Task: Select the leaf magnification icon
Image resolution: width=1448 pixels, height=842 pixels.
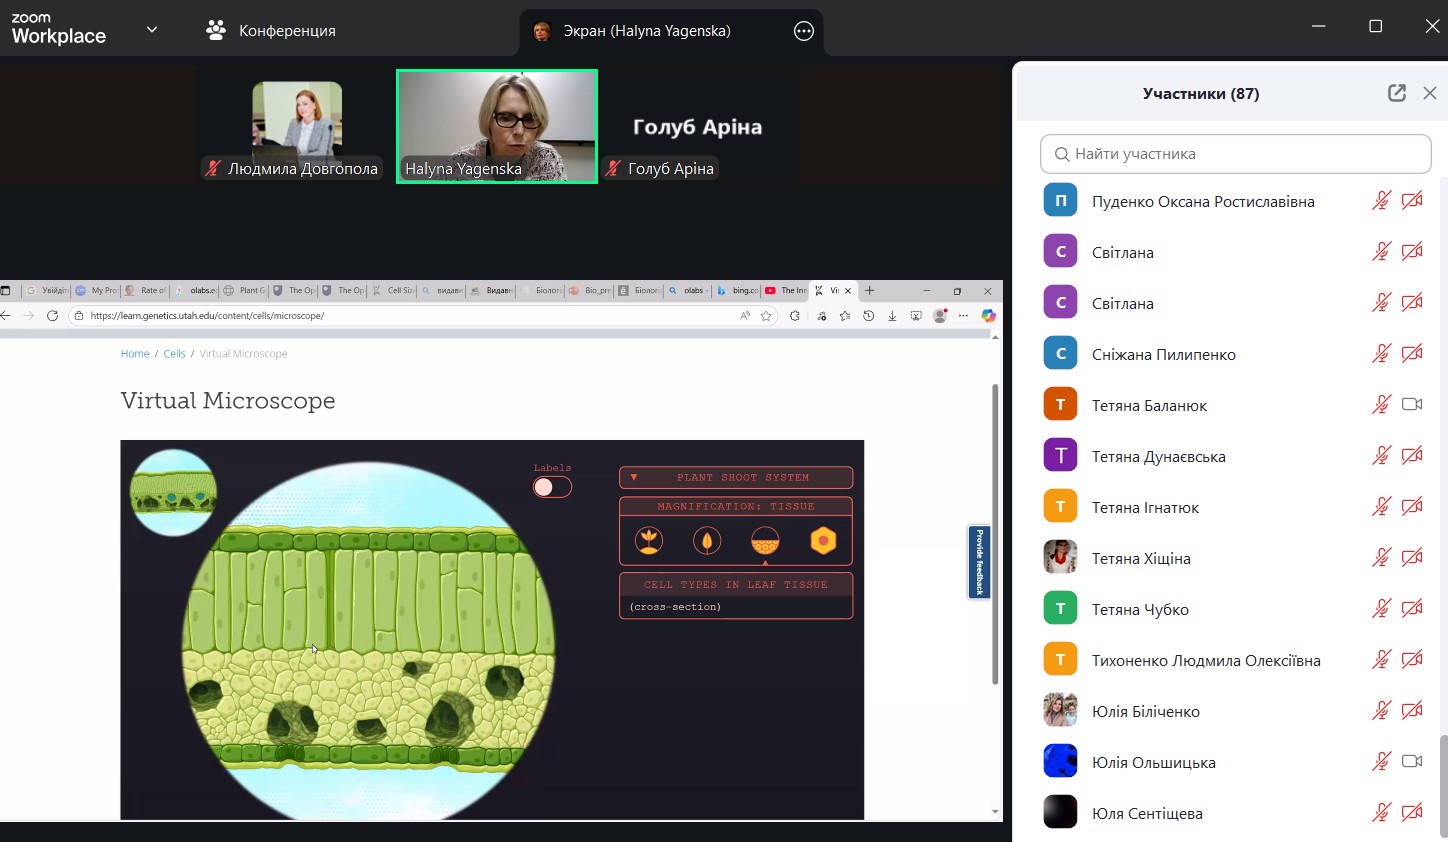Action: pos(707,541)
